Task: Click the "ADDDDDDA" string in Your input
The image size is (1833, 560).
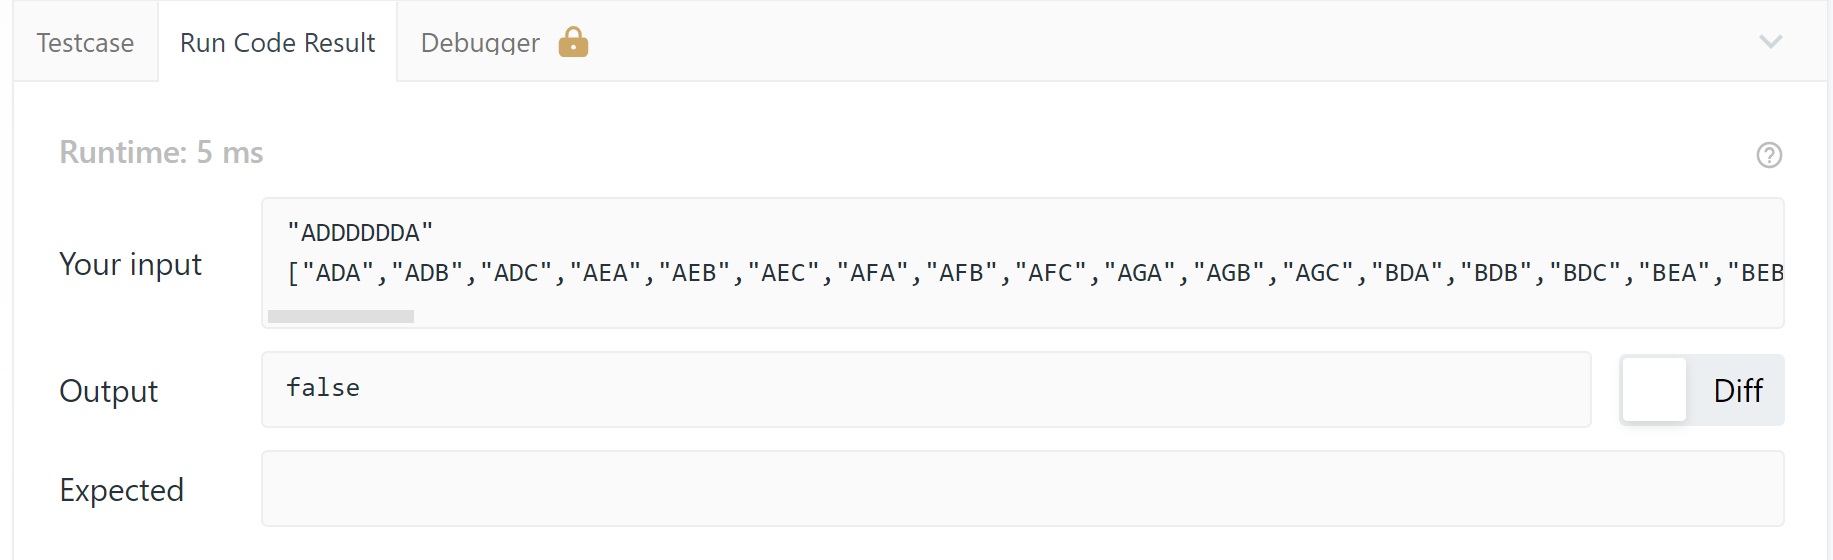Action: 360,233
